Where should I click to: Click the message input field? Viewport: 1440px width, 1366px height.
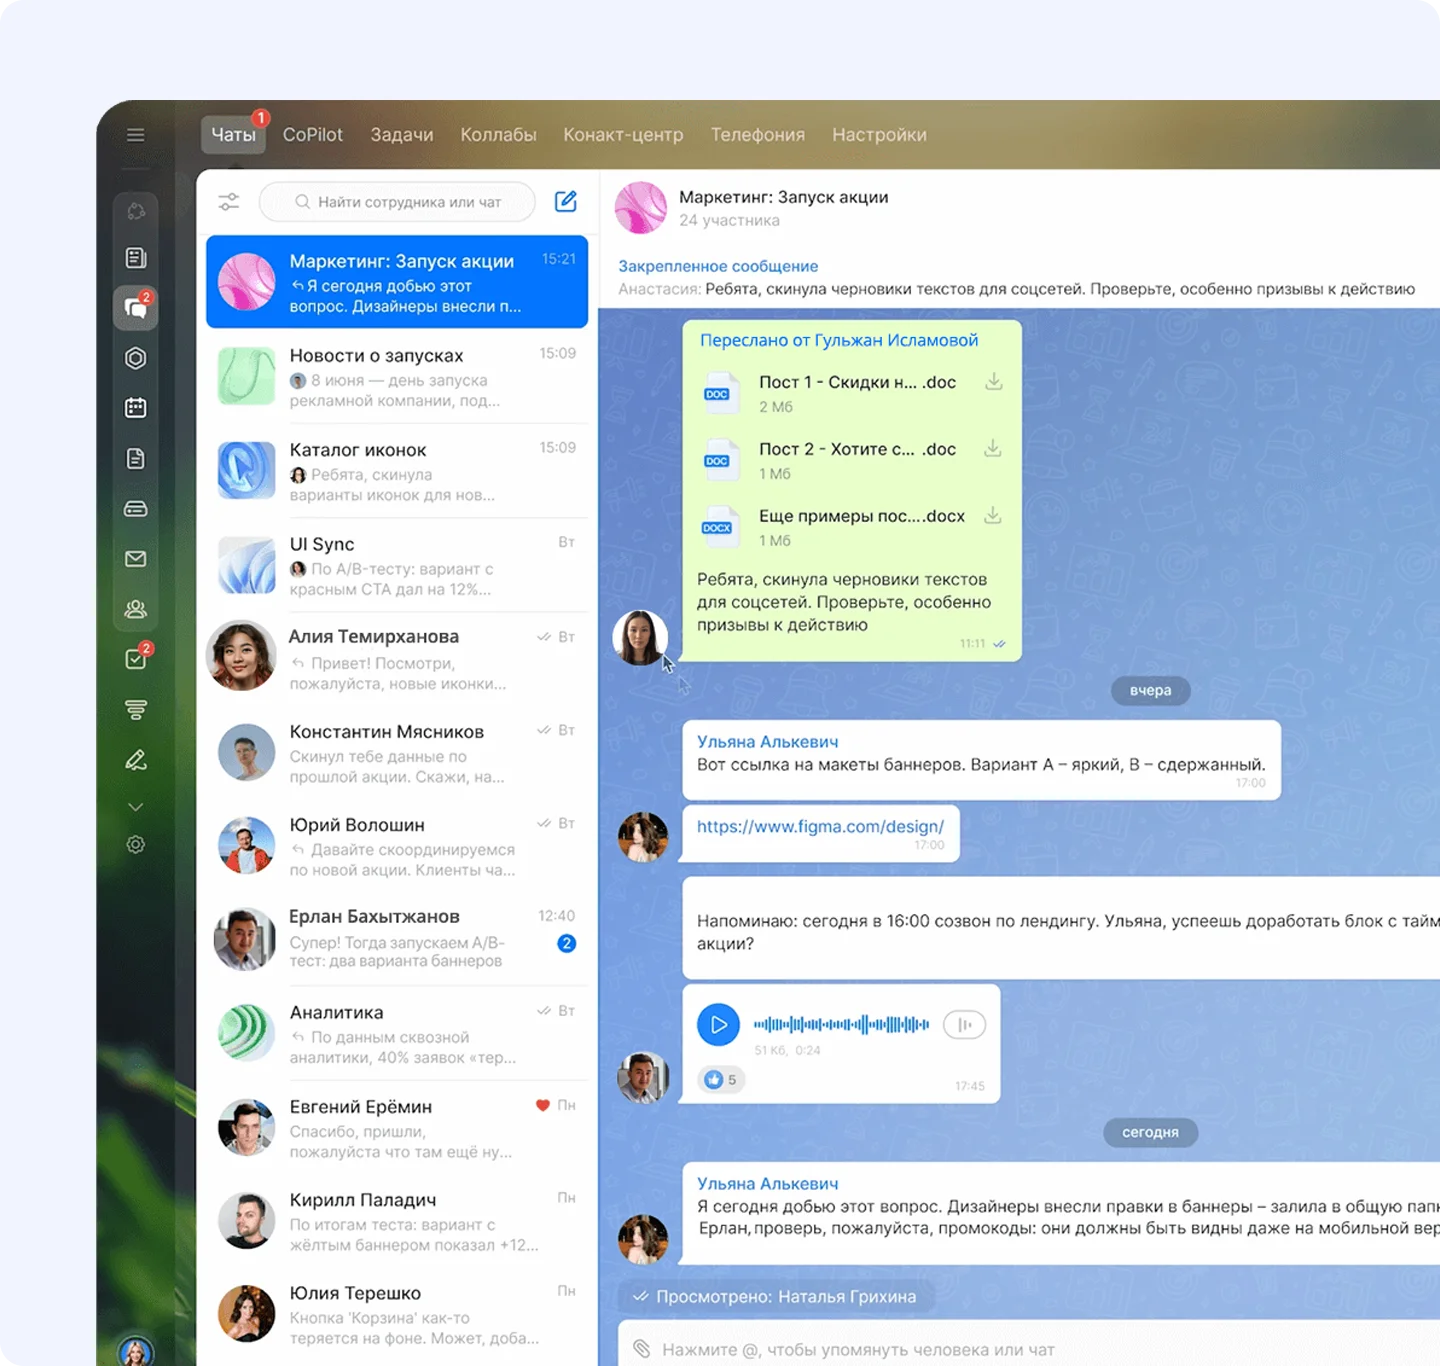pyautogui.click(x=1029, y=1349)
